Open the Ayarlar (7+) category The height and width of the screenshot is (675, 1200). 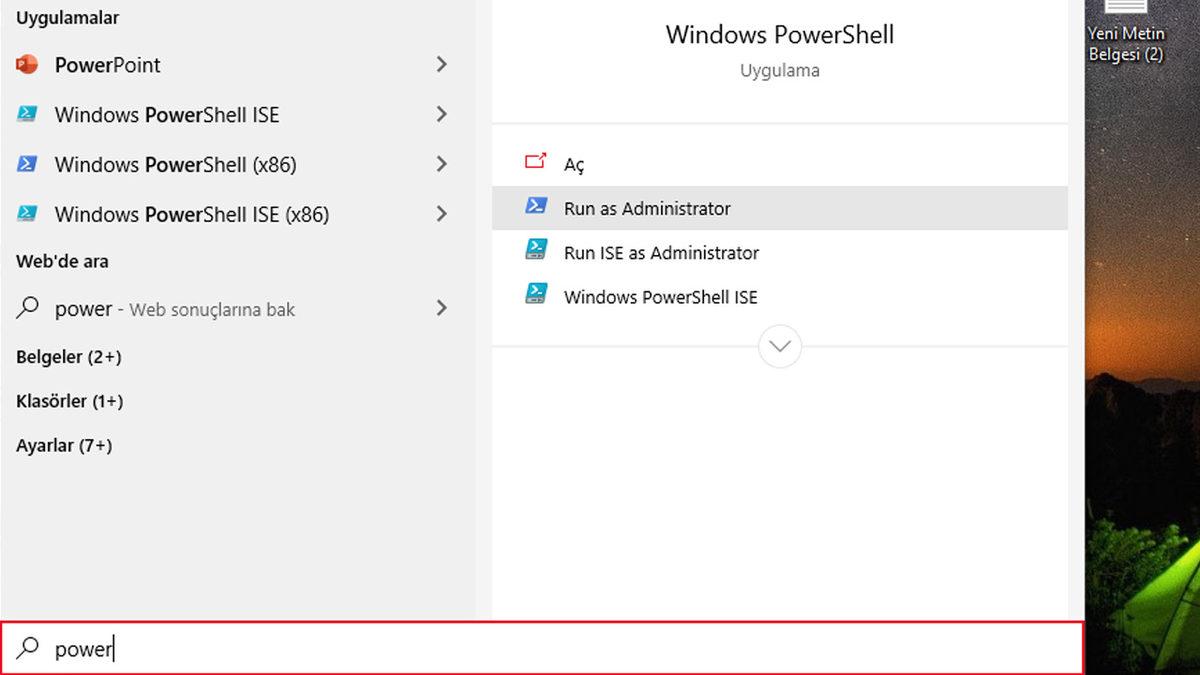[x=64, y=446]
